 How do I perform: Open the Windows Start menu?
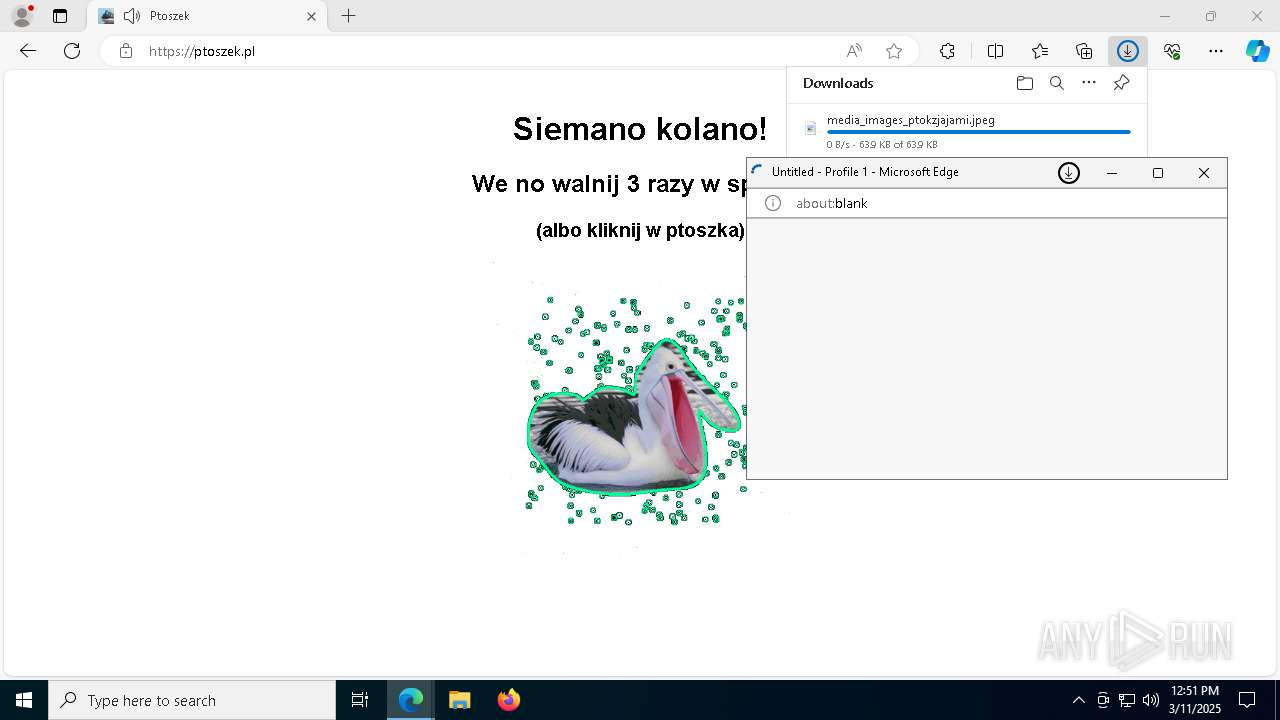click(24, 700)
